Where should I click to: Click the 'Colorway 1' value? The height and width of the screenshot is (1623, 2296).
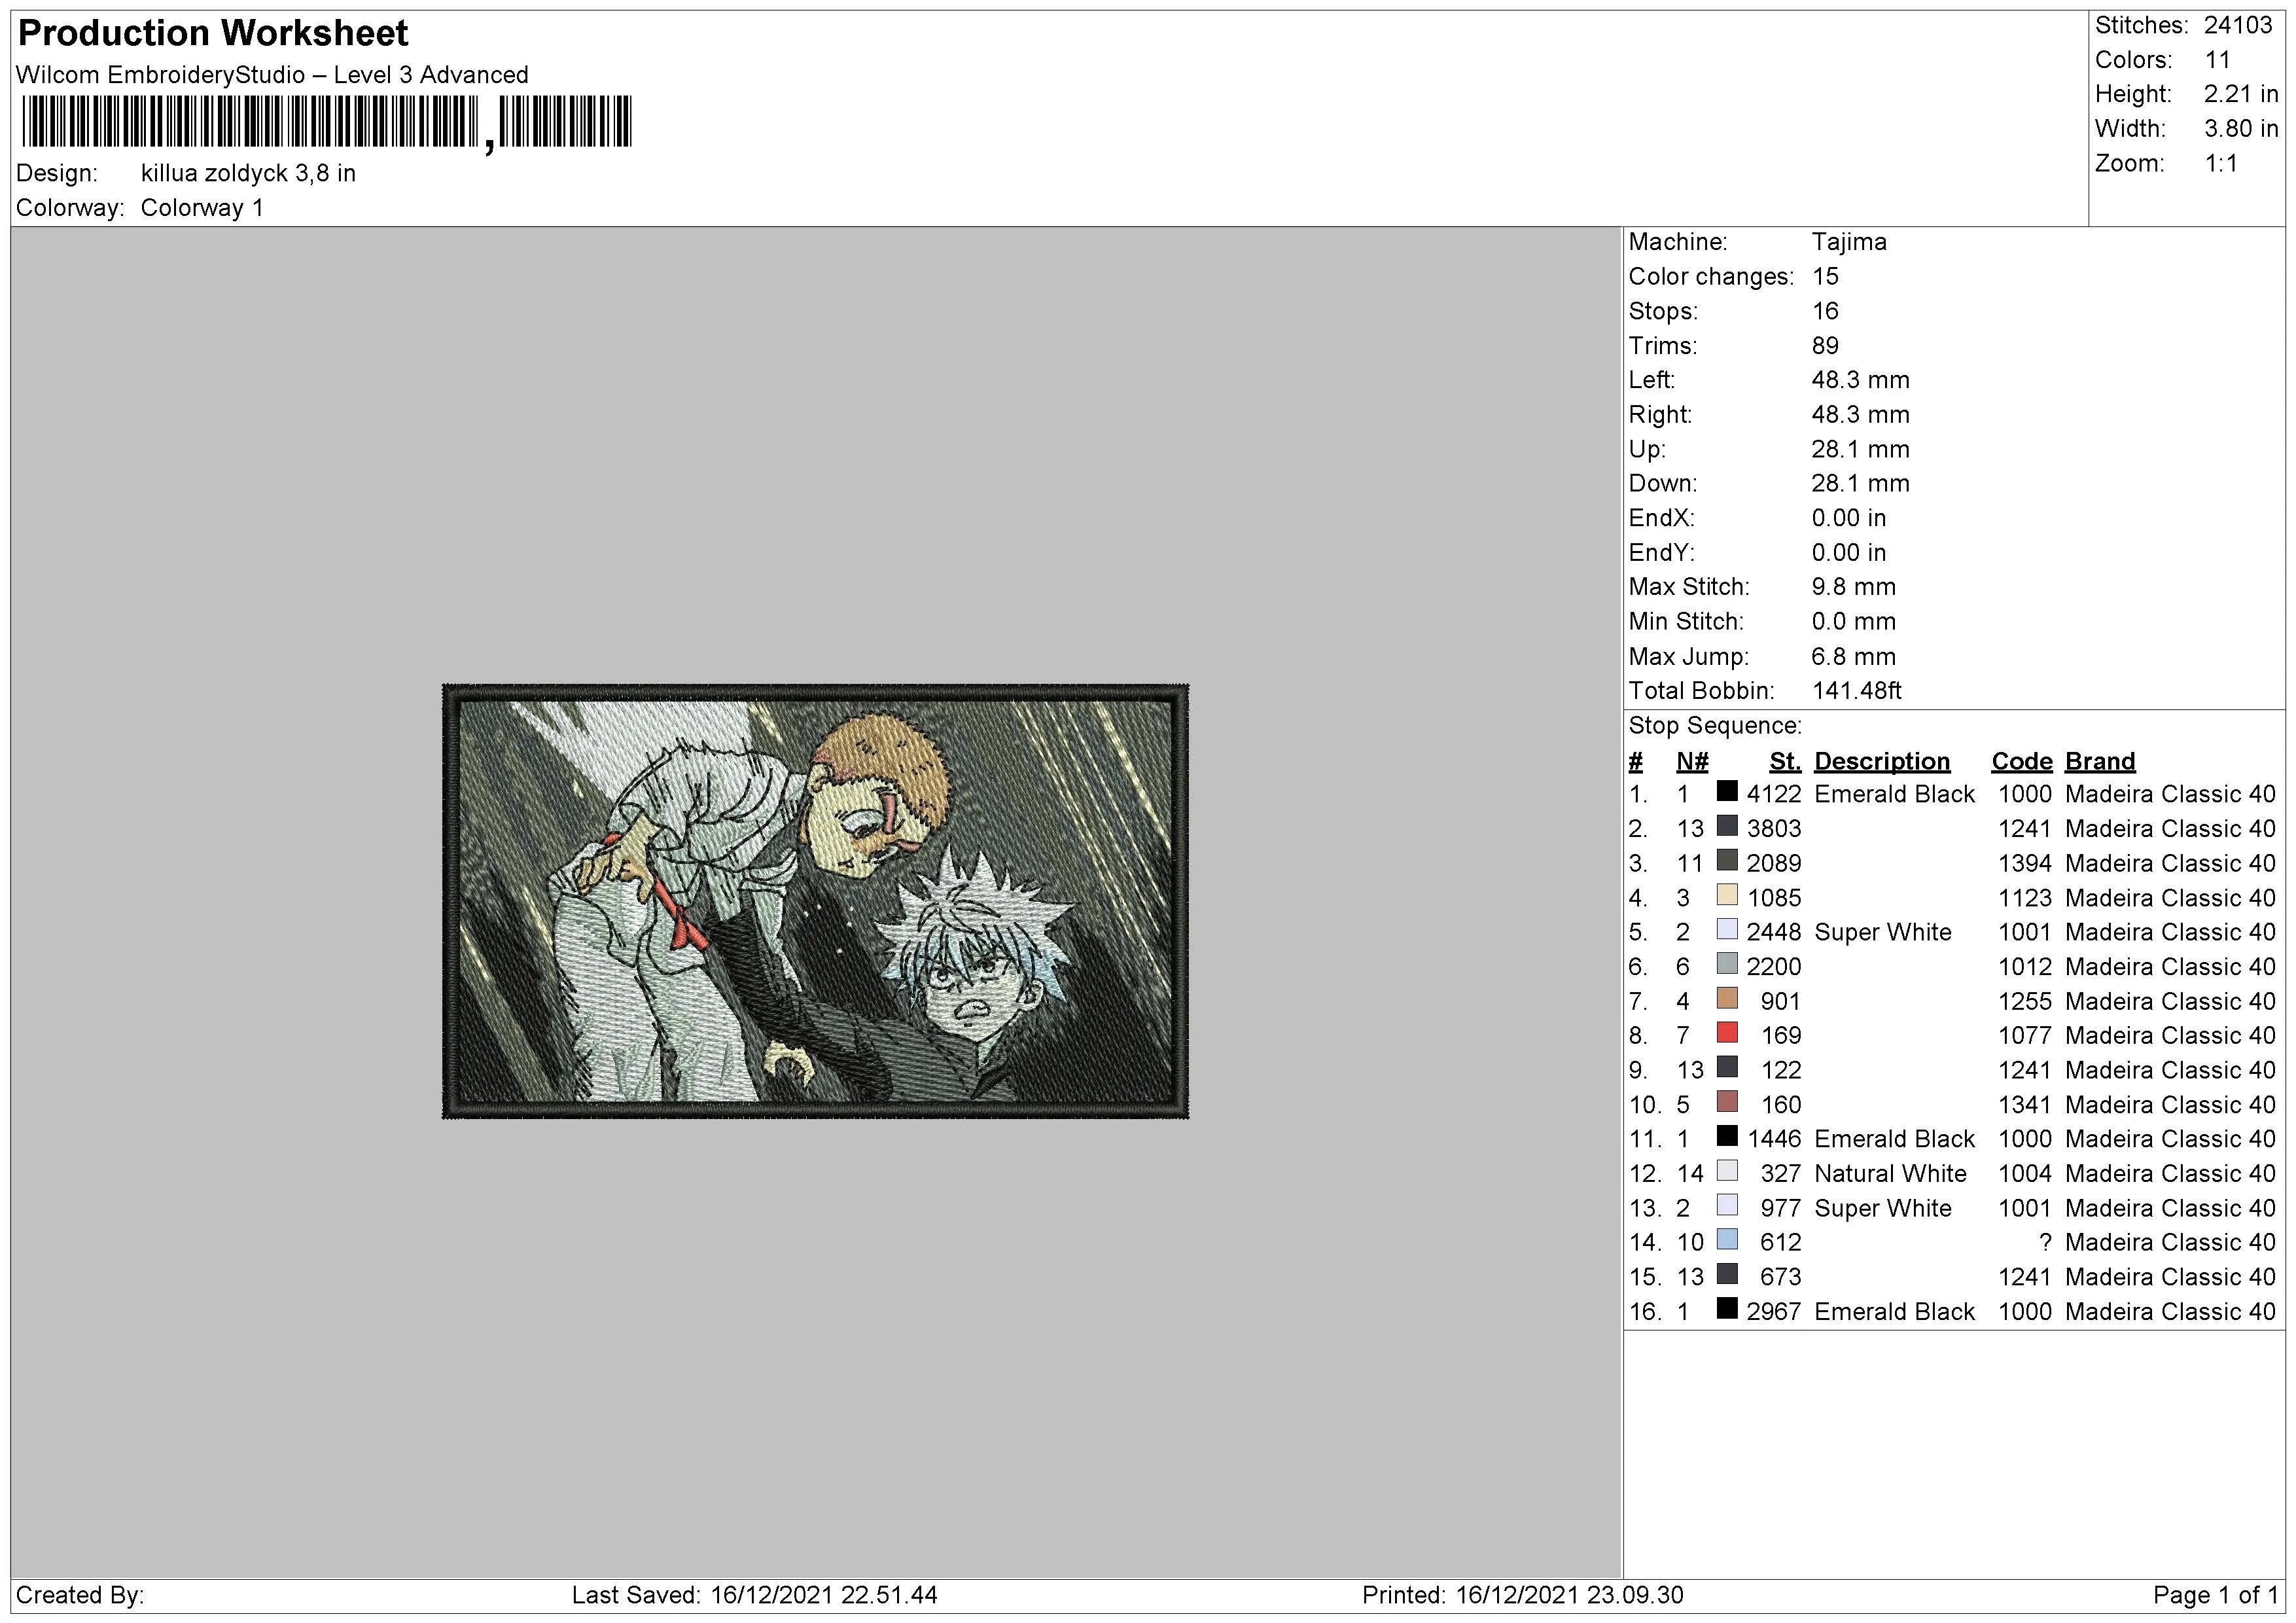[x=202, y=208]
